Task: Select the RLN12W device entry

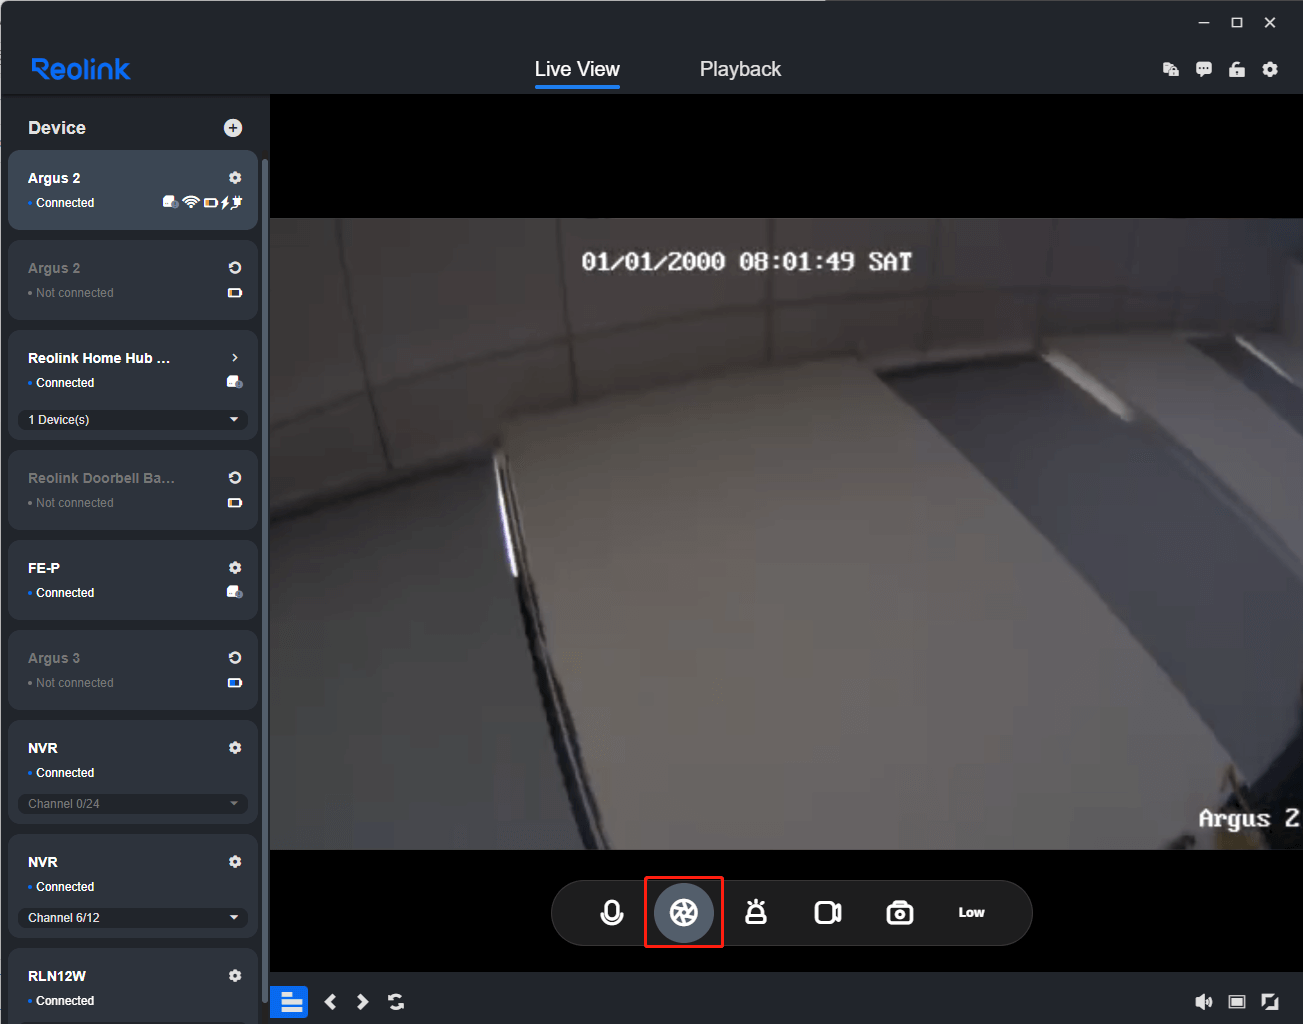Action: point(133,985)
